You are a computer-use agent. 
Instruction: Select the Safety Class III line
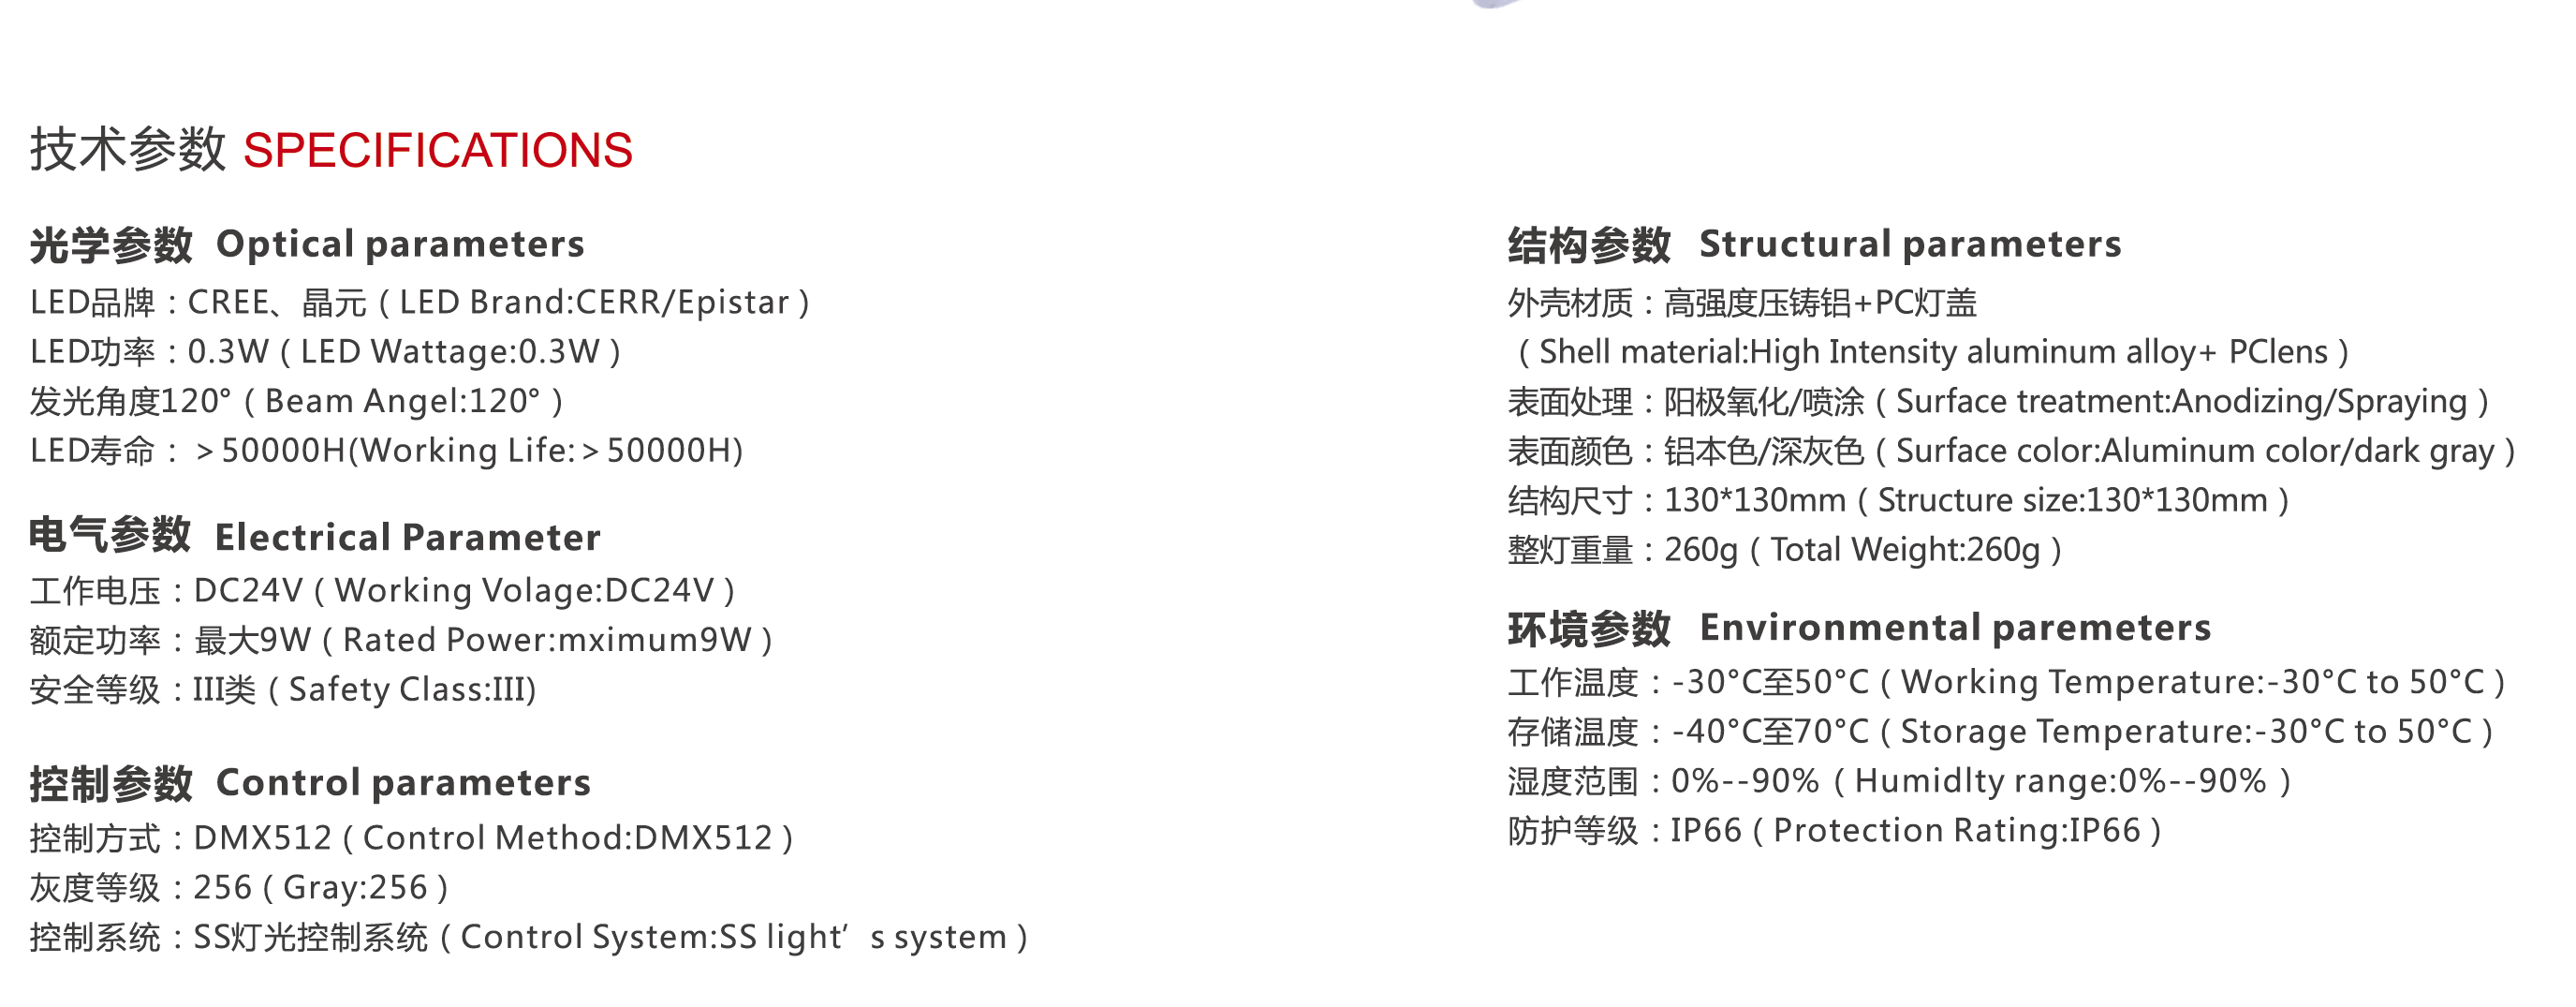tap(283, 689)
